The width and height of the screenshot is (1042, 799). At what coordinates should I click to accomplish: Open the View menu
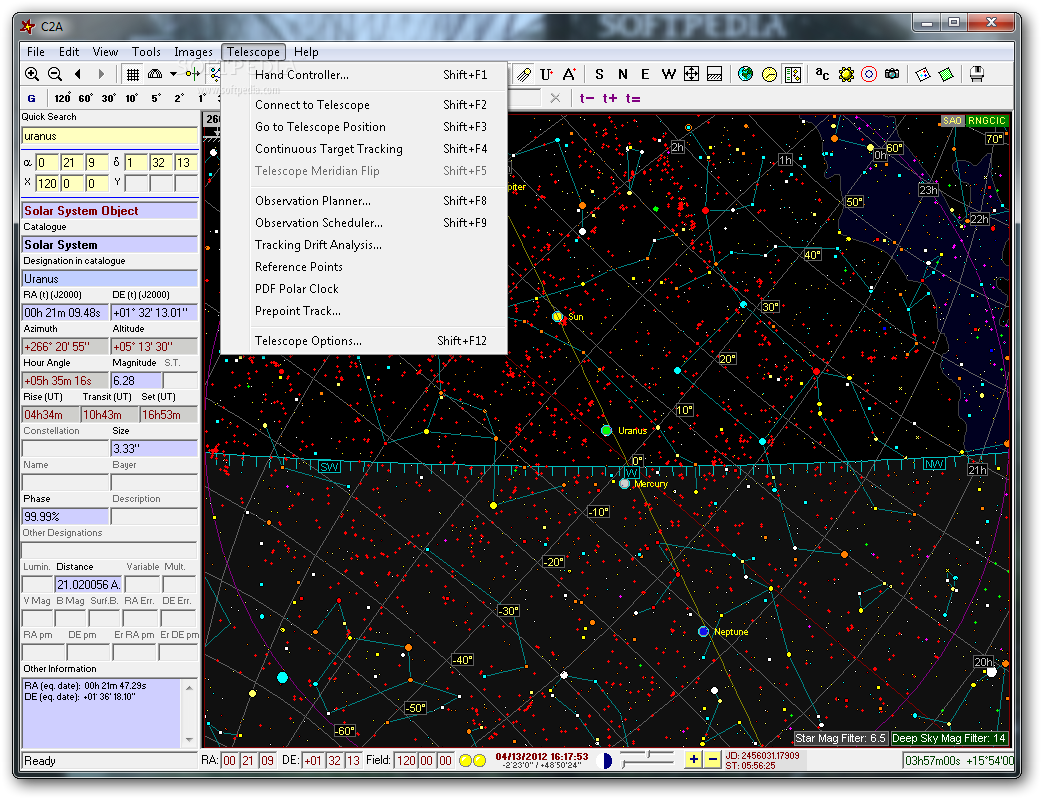coord(106,52)
